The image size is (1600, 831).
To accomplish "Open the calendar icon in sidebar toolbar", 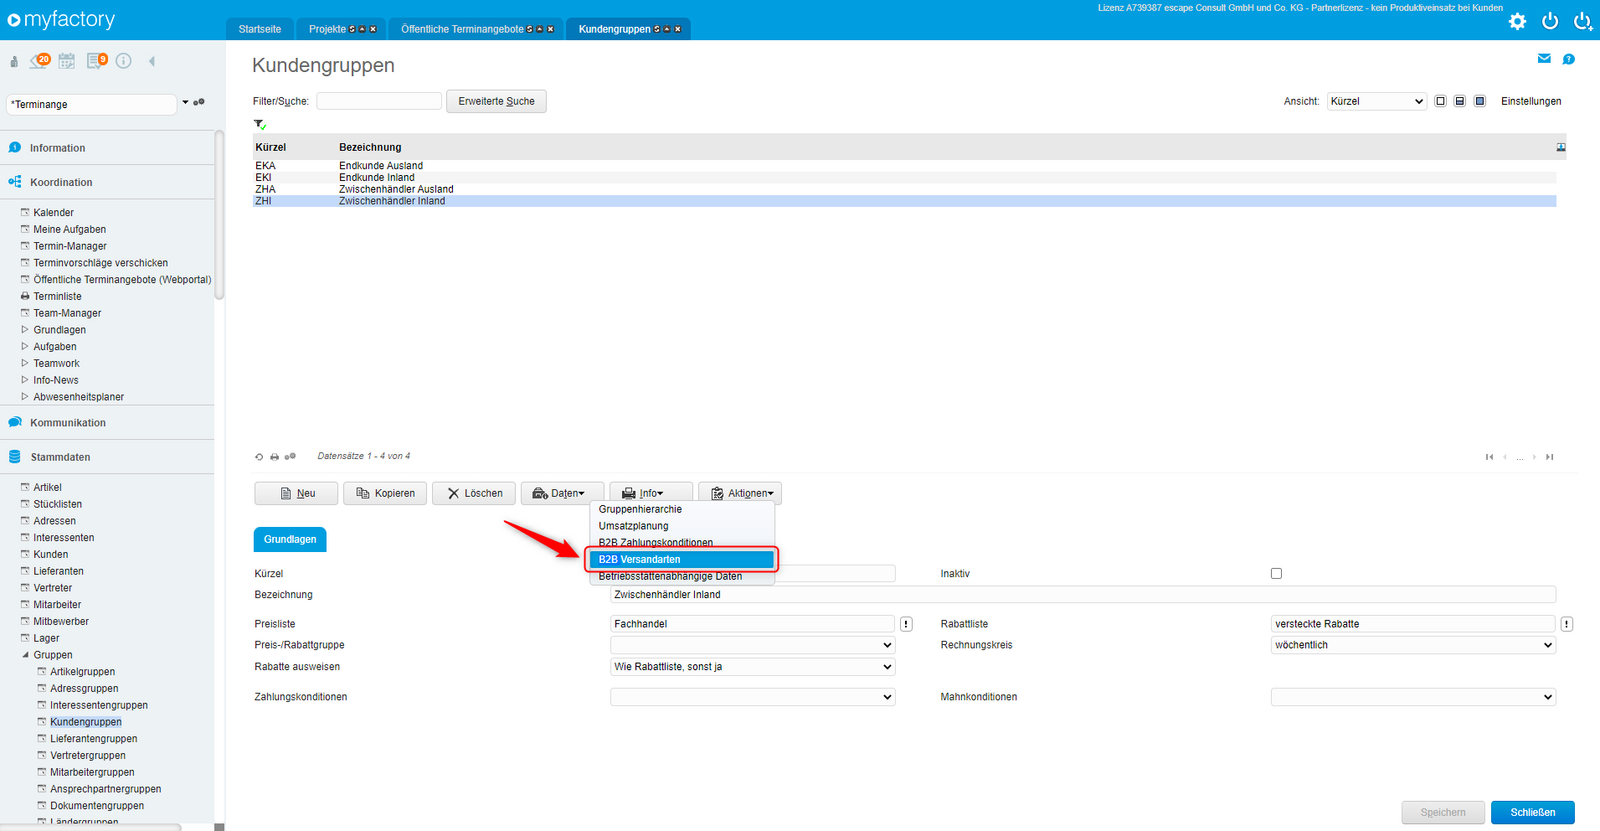I will coord(67,61).
